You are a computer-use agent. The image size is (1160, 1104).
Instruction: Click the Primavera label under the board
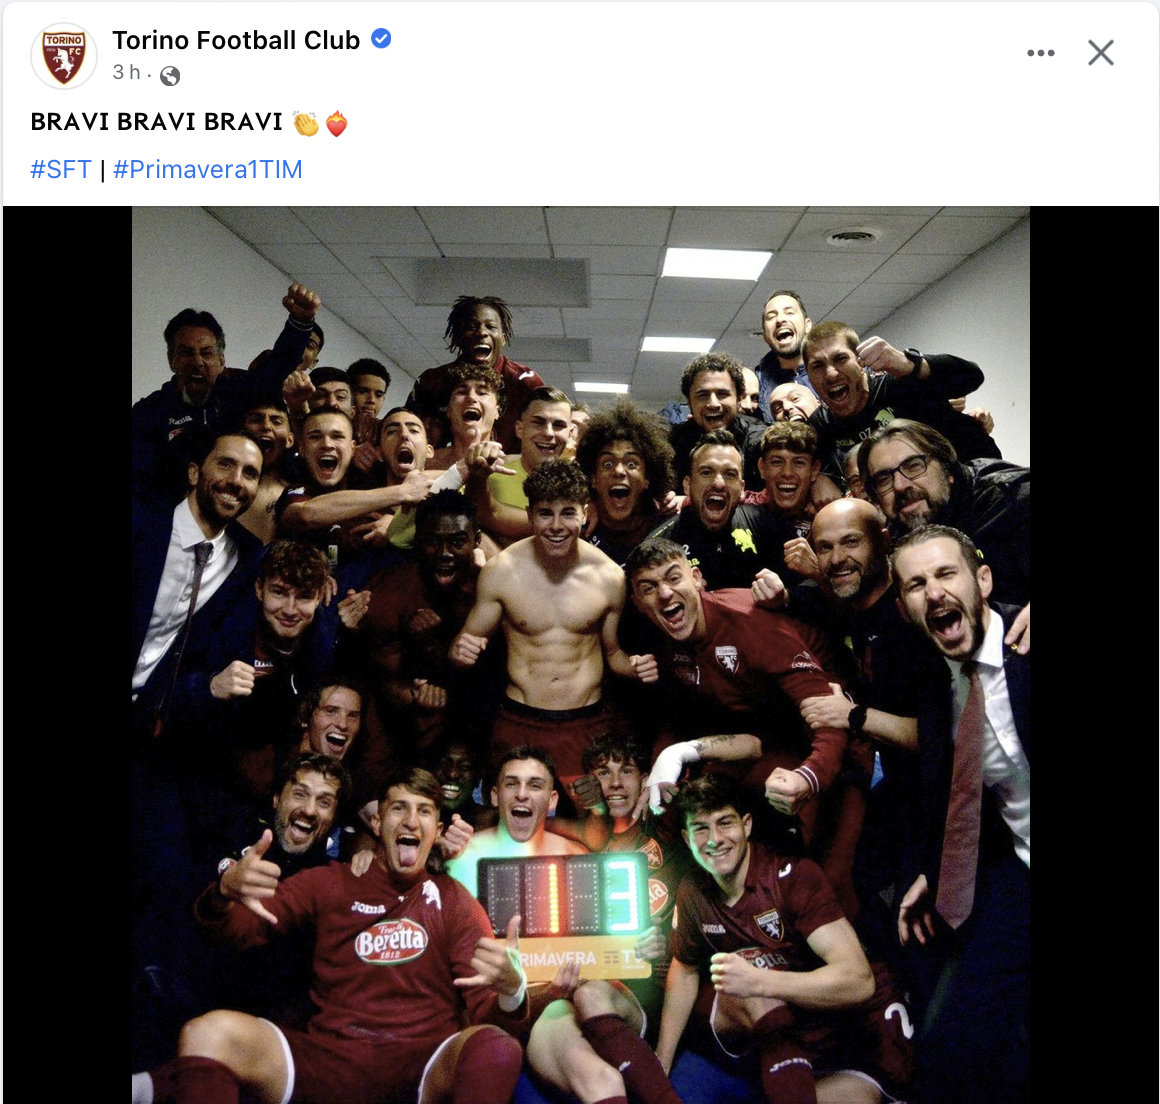(560, 959)
